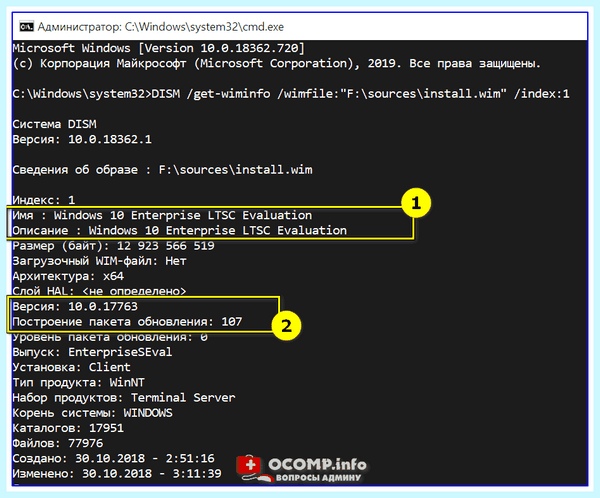Click the line 'Уровень пакета обновления: 0'
The image size is (600, 498).
click(110, 337)
